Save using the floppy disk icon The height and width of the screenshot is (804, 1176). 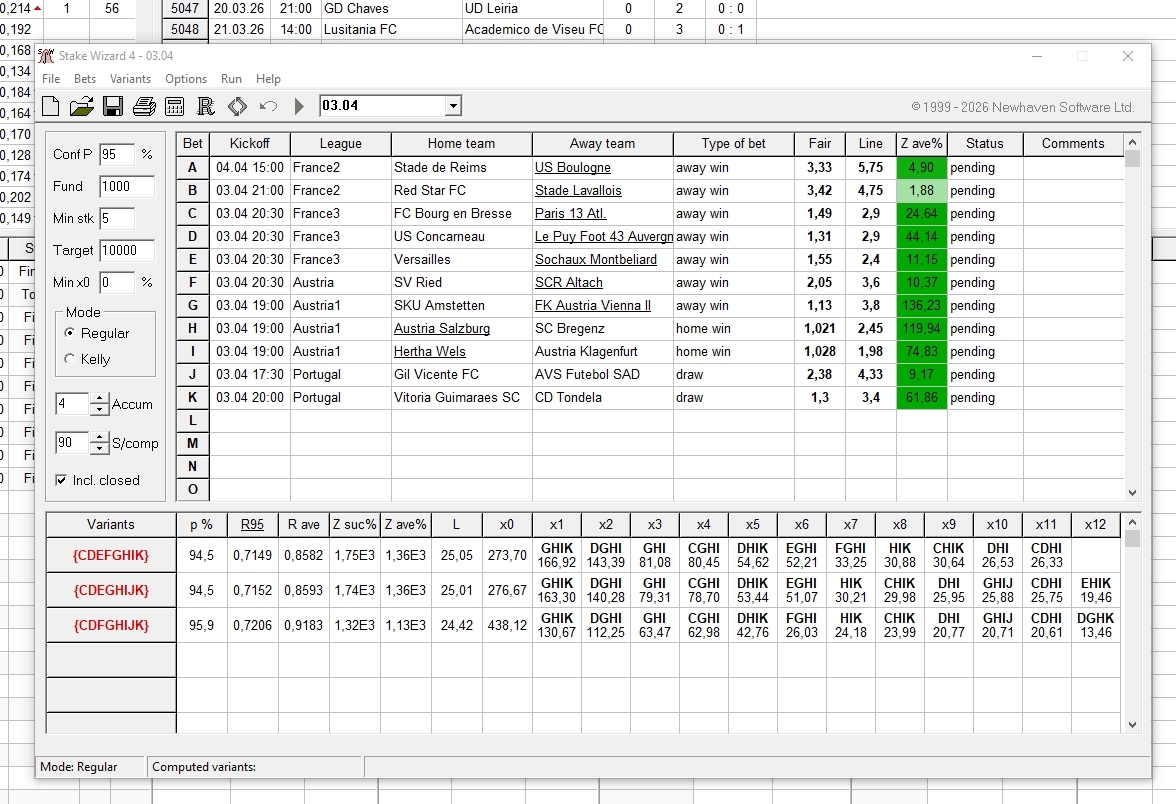pos(113,106)
